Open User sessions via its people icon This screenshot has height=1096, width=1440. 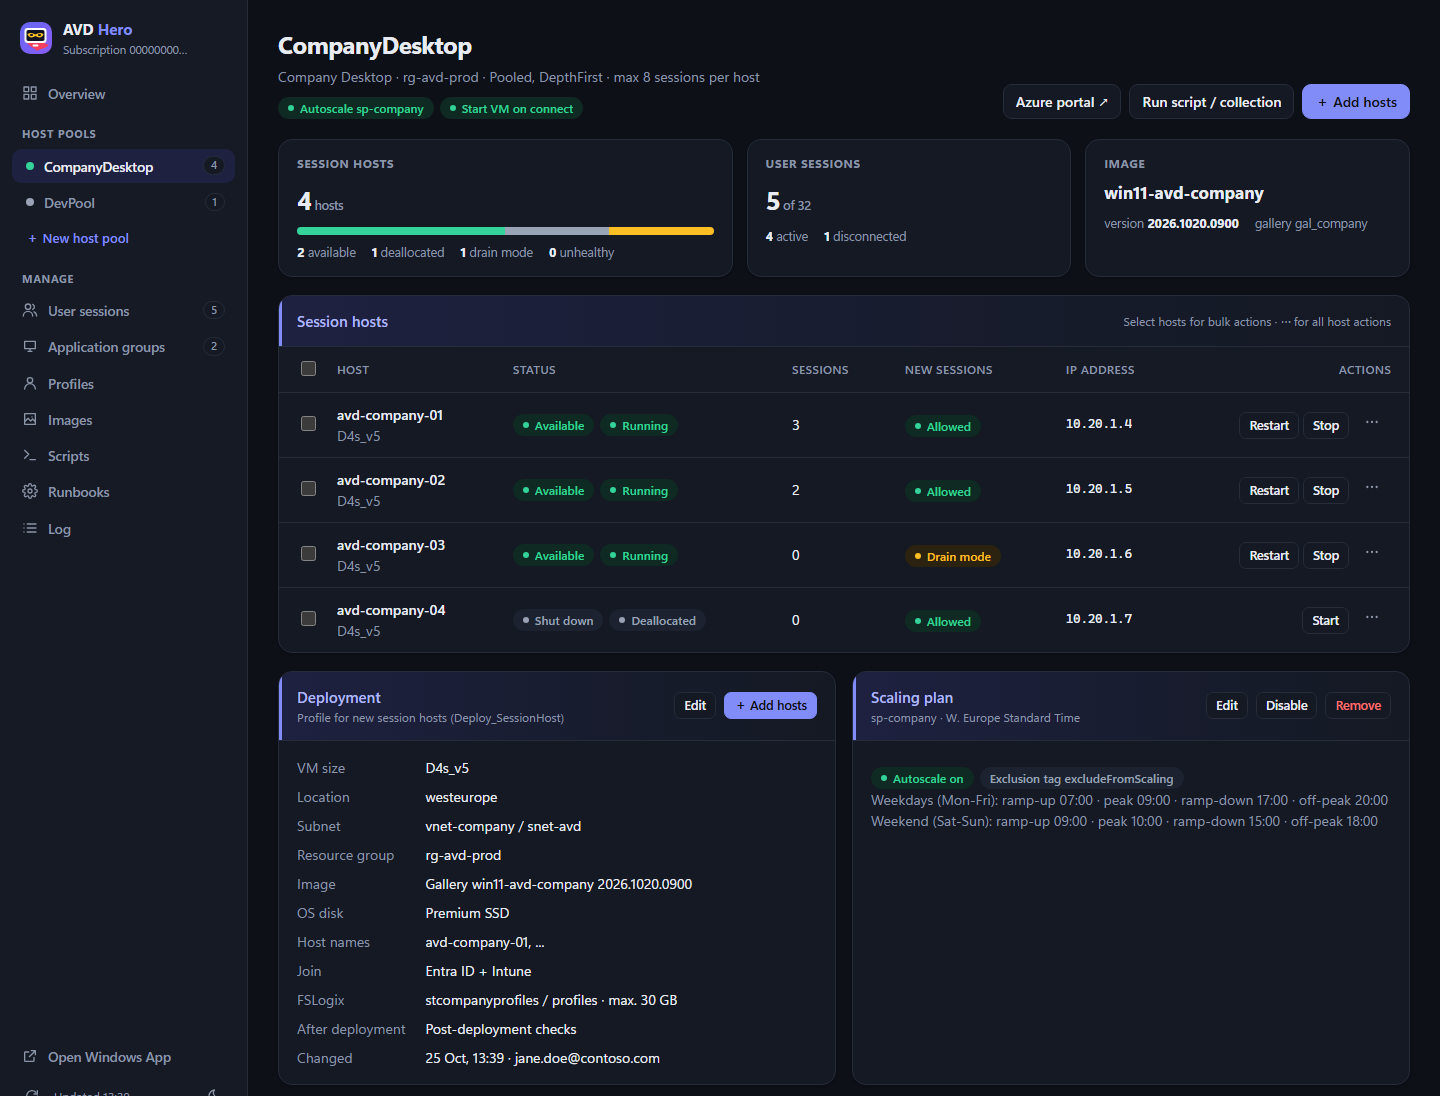point(30,310)
